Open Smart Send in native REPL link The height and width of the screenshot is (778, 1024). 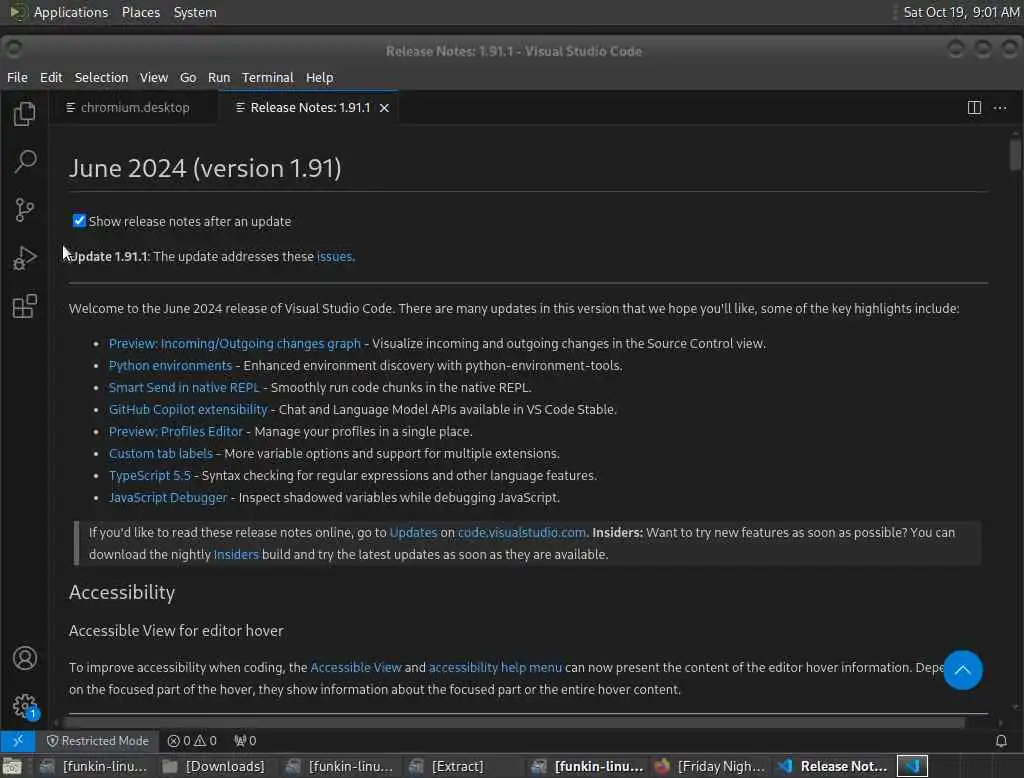(x=184, y=387)
